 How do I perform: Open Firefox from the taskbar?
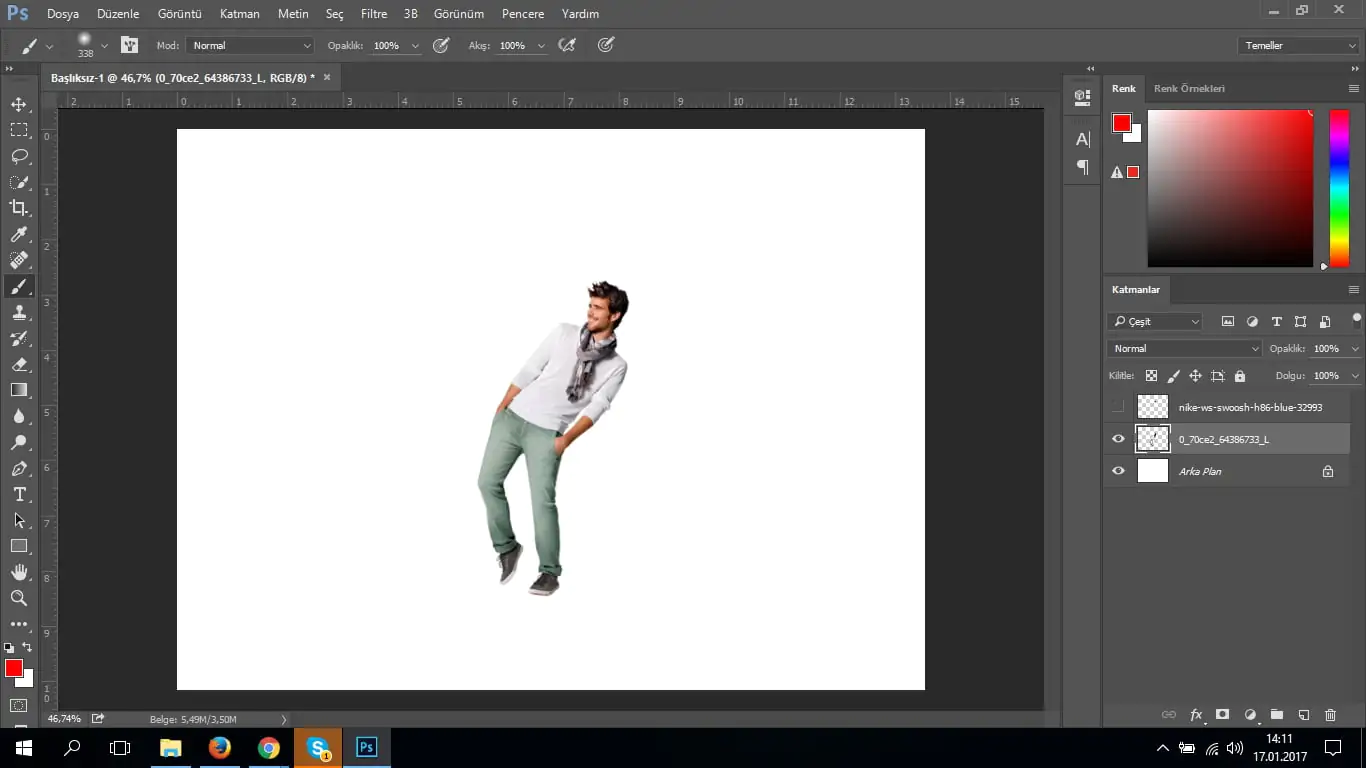219,748
